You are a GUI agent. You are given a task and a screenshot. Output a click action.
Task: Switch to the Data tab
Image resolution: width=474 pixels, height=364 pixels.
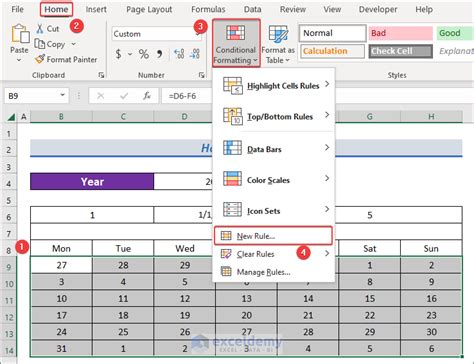point(252,9)
